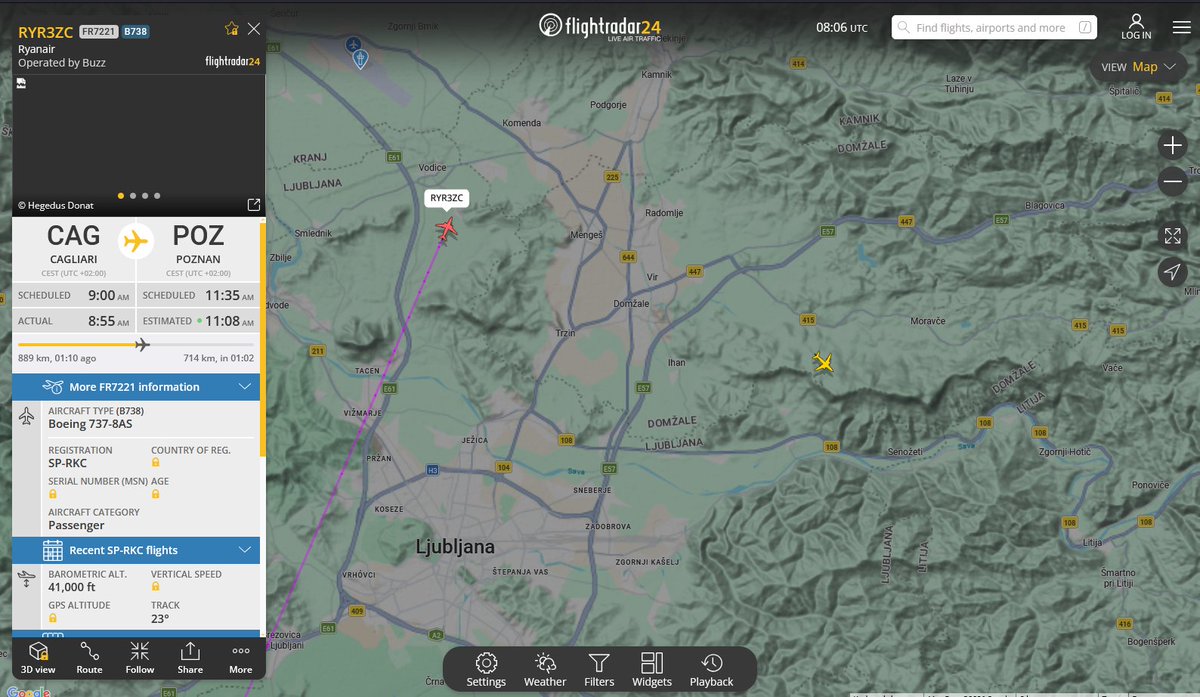The width and height of the screenshot is (1200, 697).
Task: Expand More FR7221 information section
Action: 136,387
